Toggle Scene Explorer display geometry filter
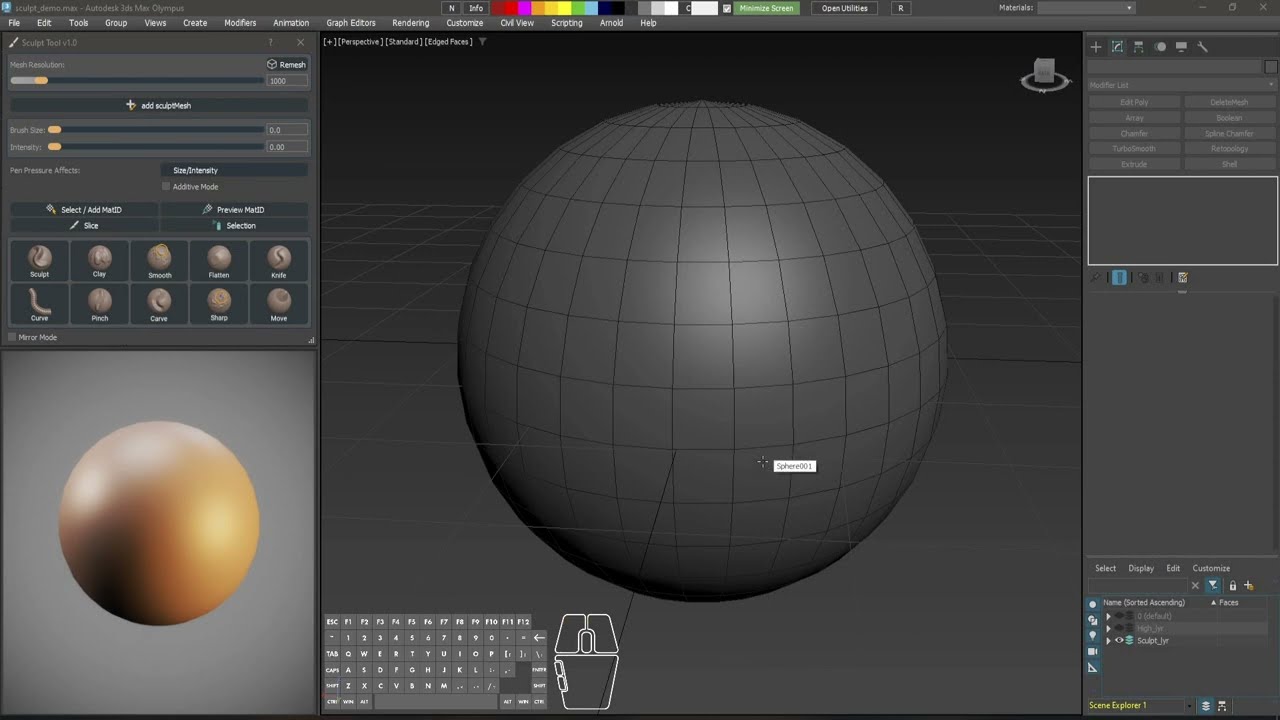Screen dimensions: 1280x720 point(1092,604)
